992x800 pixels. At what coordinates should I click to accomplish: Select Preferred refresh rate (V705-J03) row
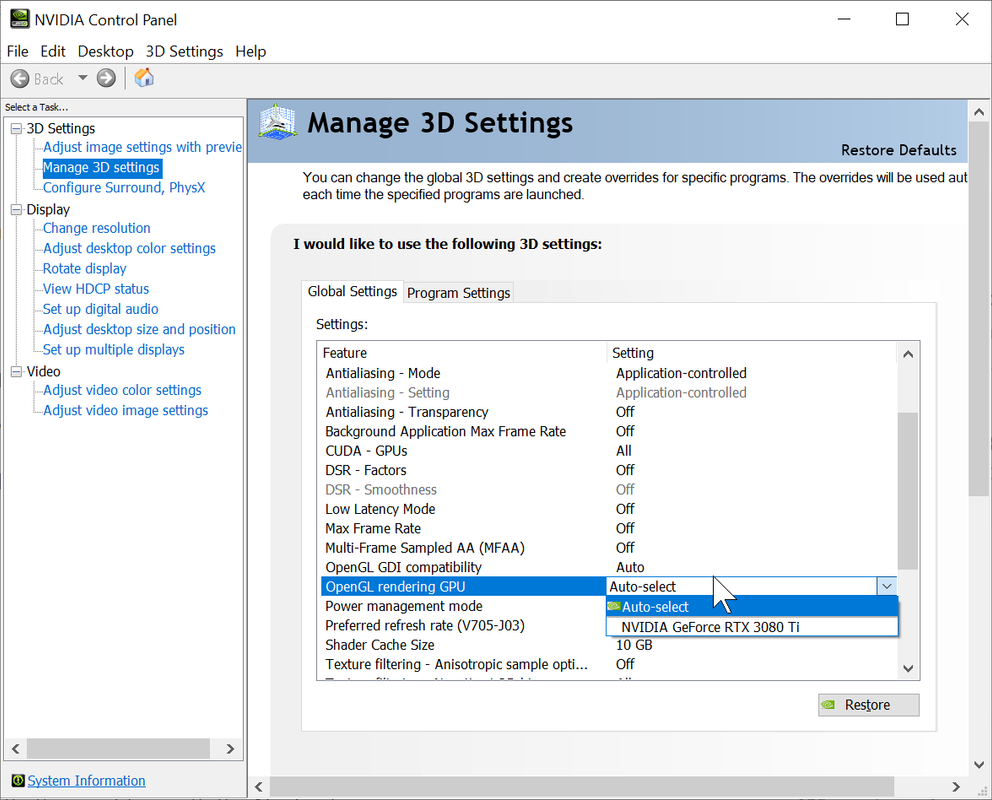pos(465,625)
